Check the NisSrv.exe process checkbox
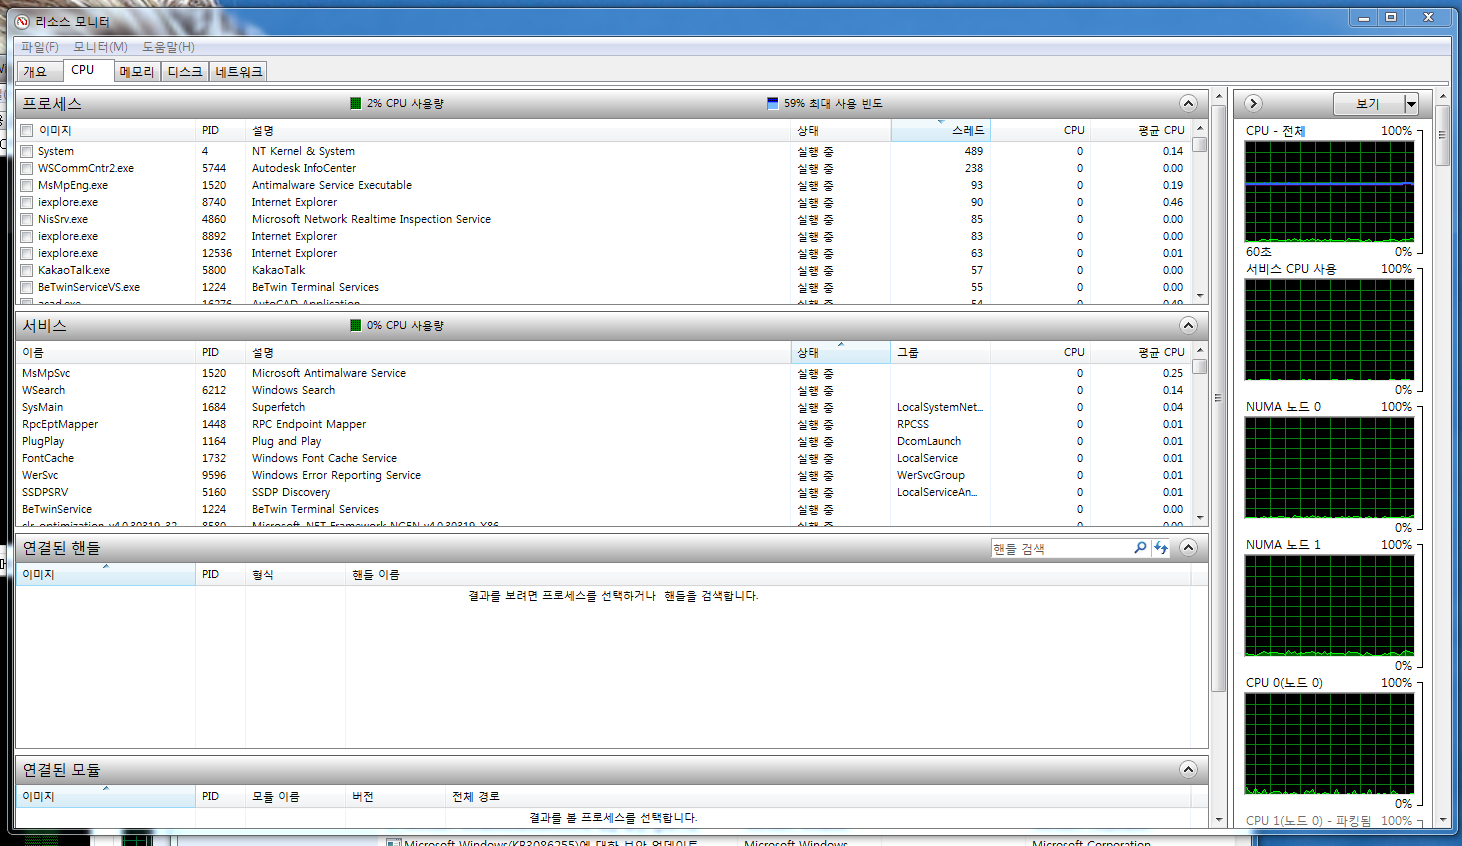The width and height of the screenshot is (1462, 846). pyautogui.click(x=27, y=220)
